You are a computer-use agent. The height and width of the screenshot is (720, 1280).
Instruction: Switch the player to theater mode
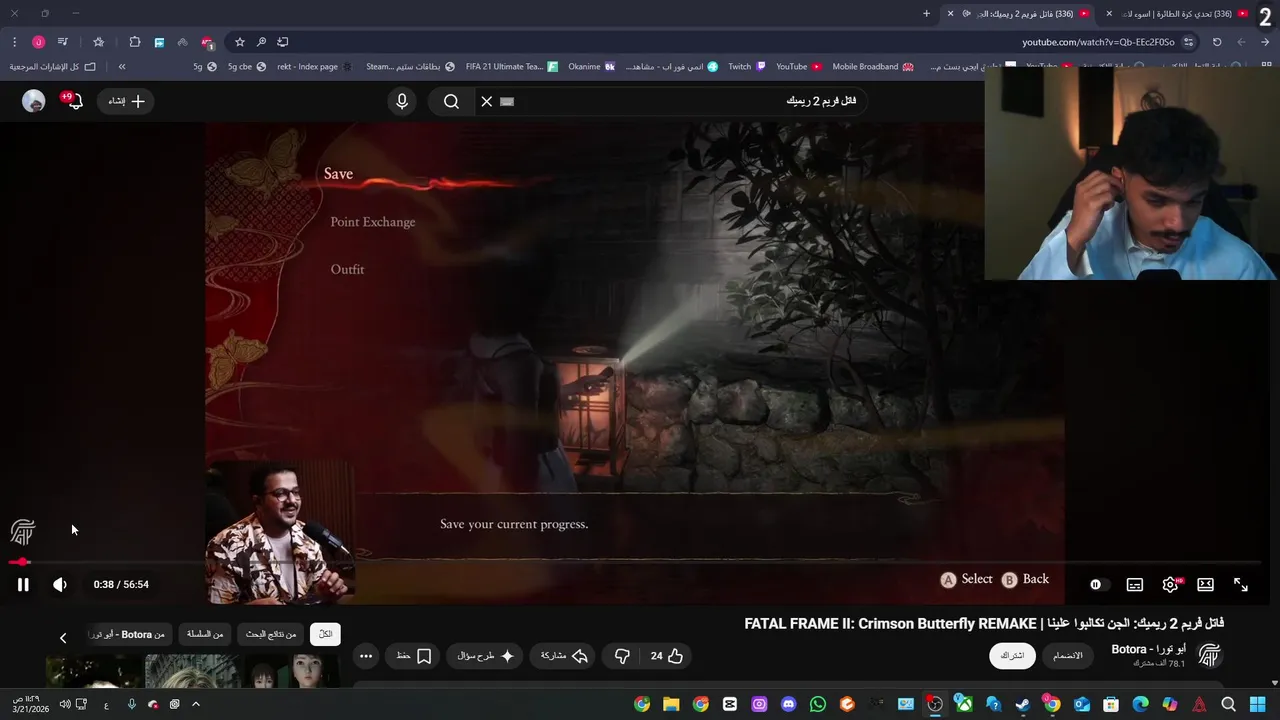1206,584
